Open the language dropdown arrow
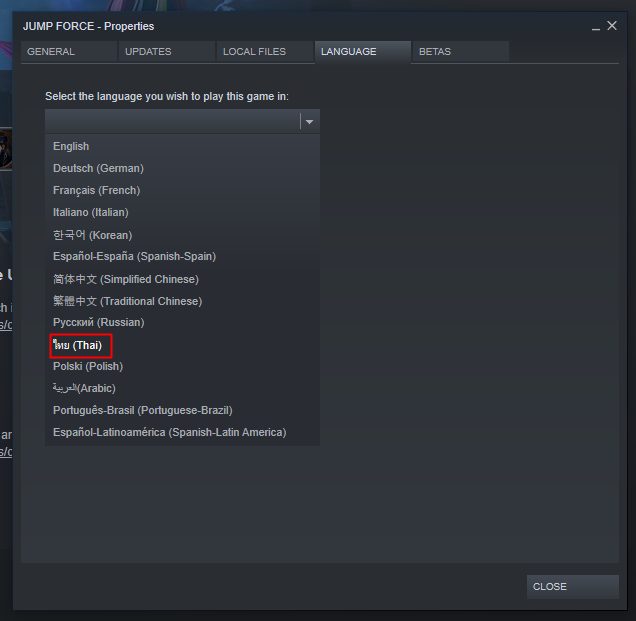This screenshot has width=636, height=621. click(309, 122)
